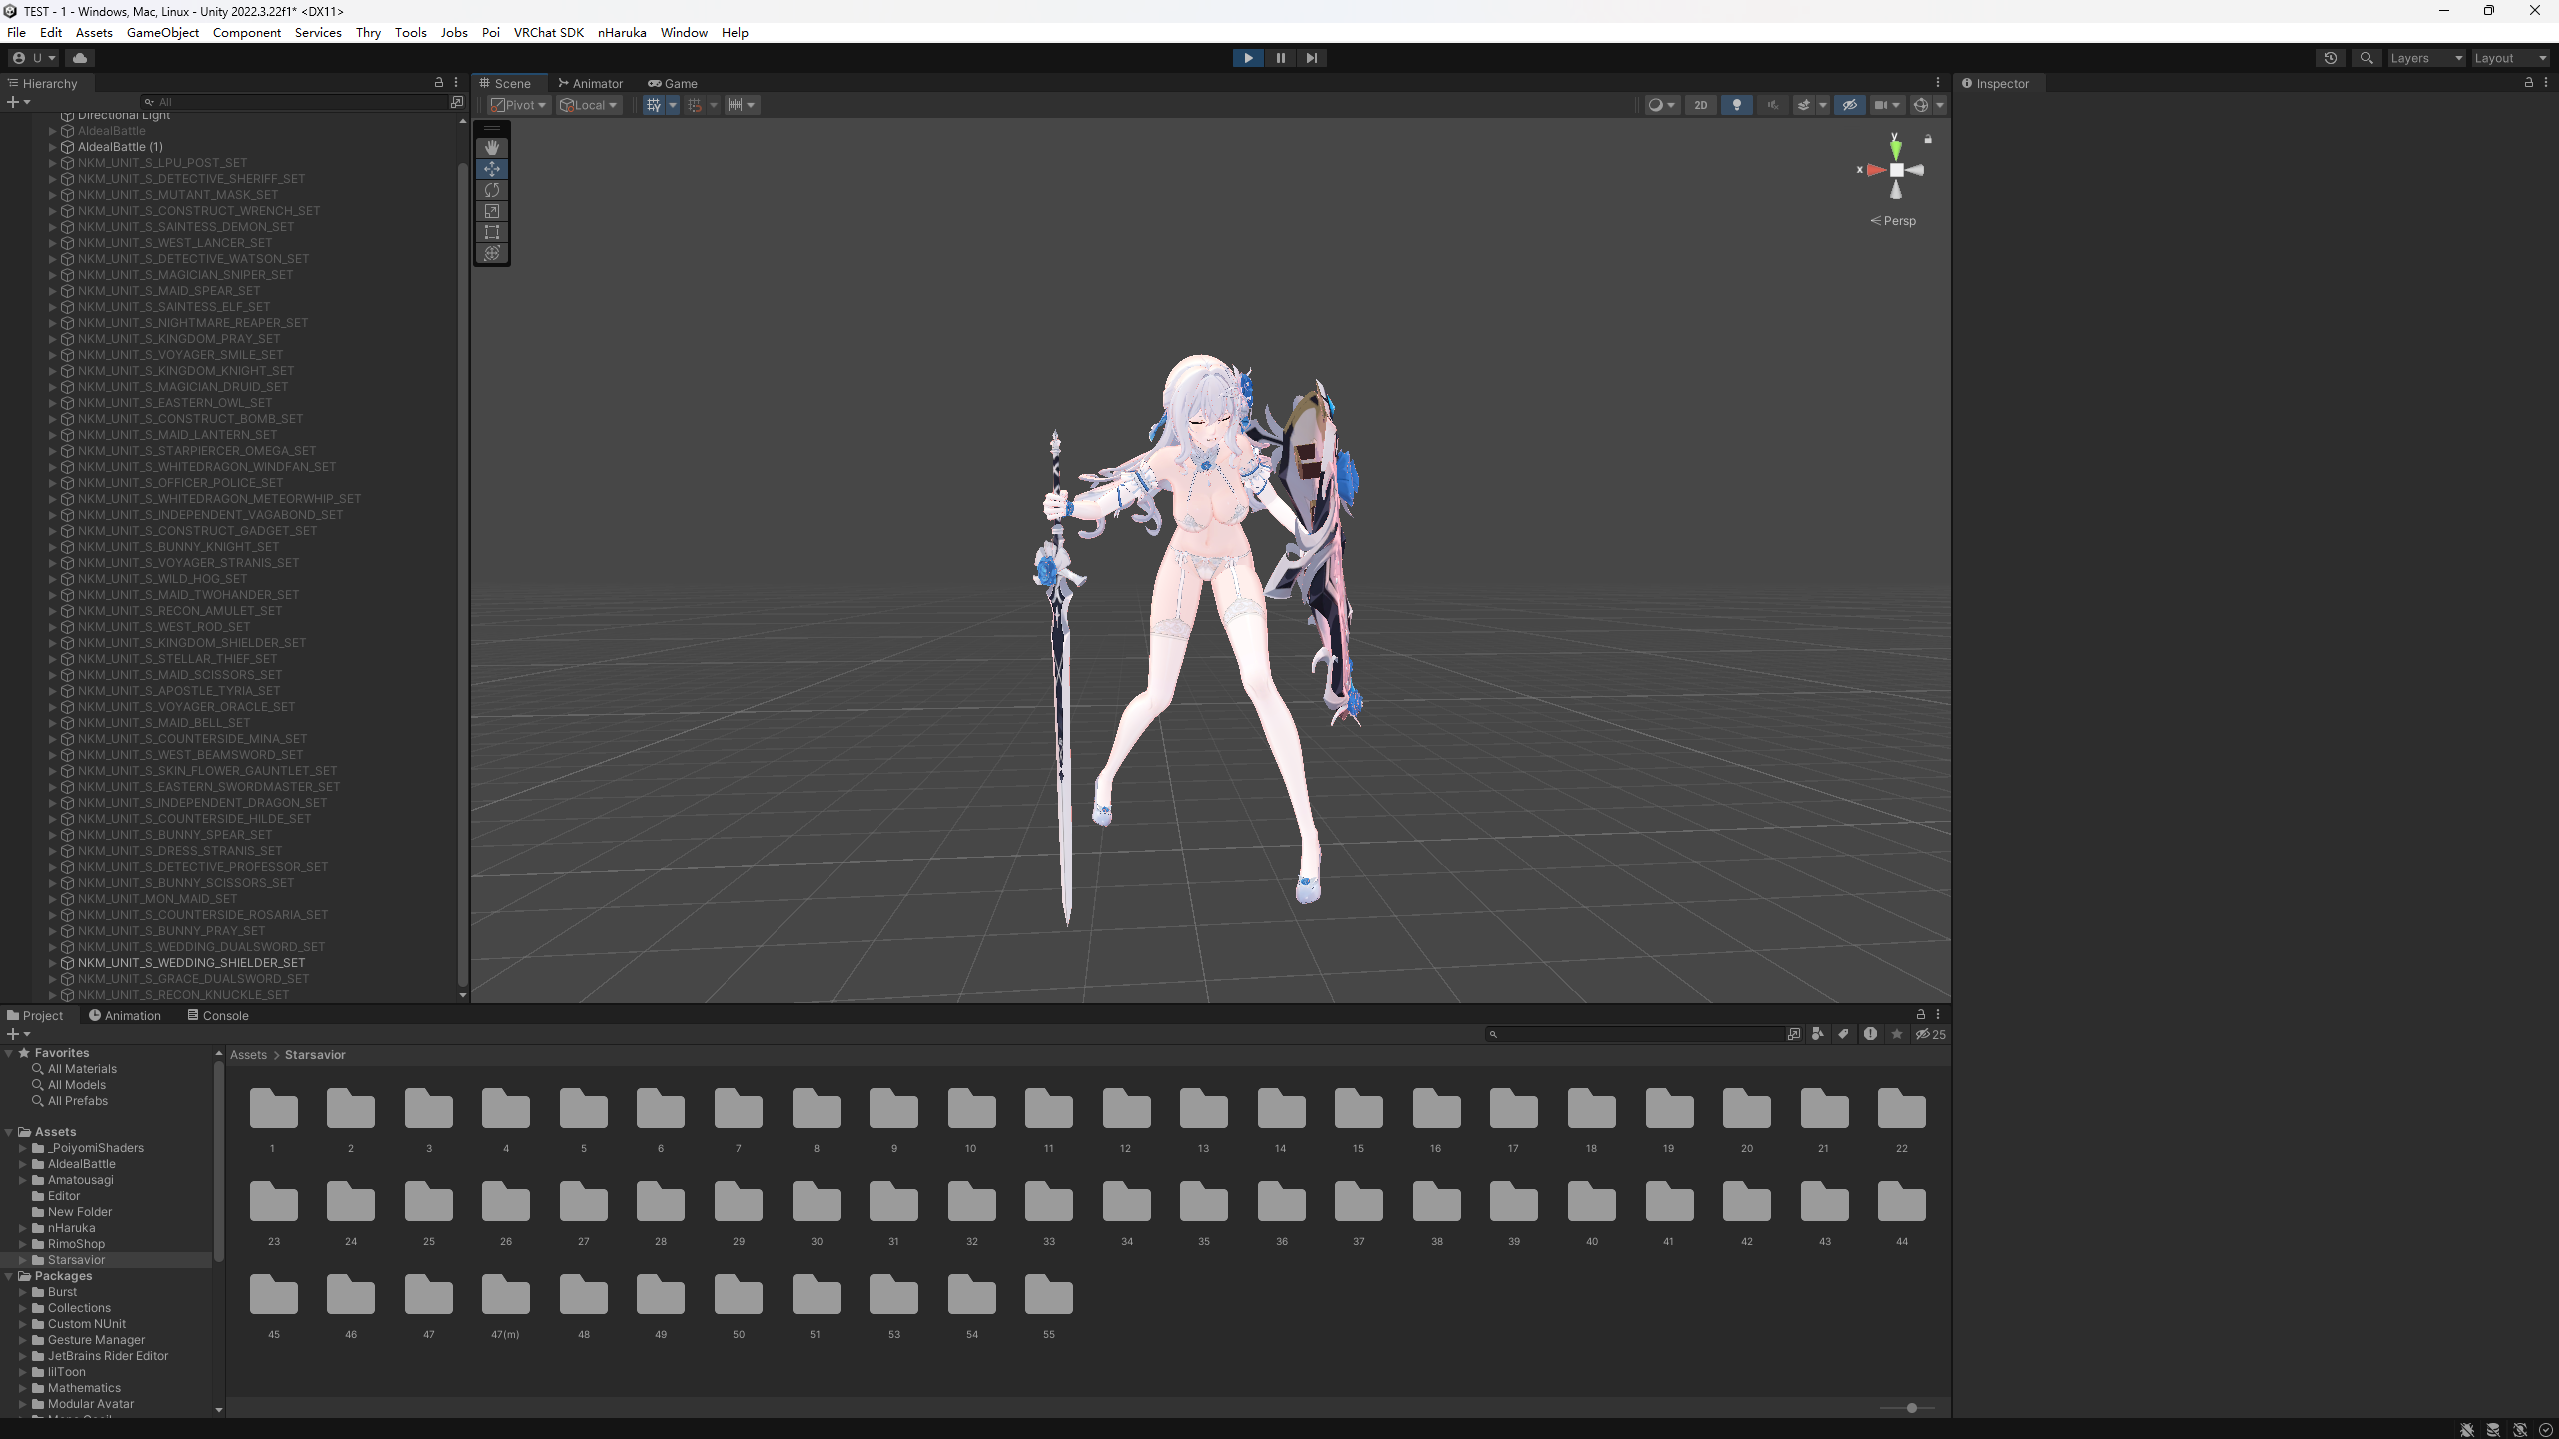This screenshot has height=1439, width=2559.
Task: Open the global search magnifier
Action: click(2366, 58)
